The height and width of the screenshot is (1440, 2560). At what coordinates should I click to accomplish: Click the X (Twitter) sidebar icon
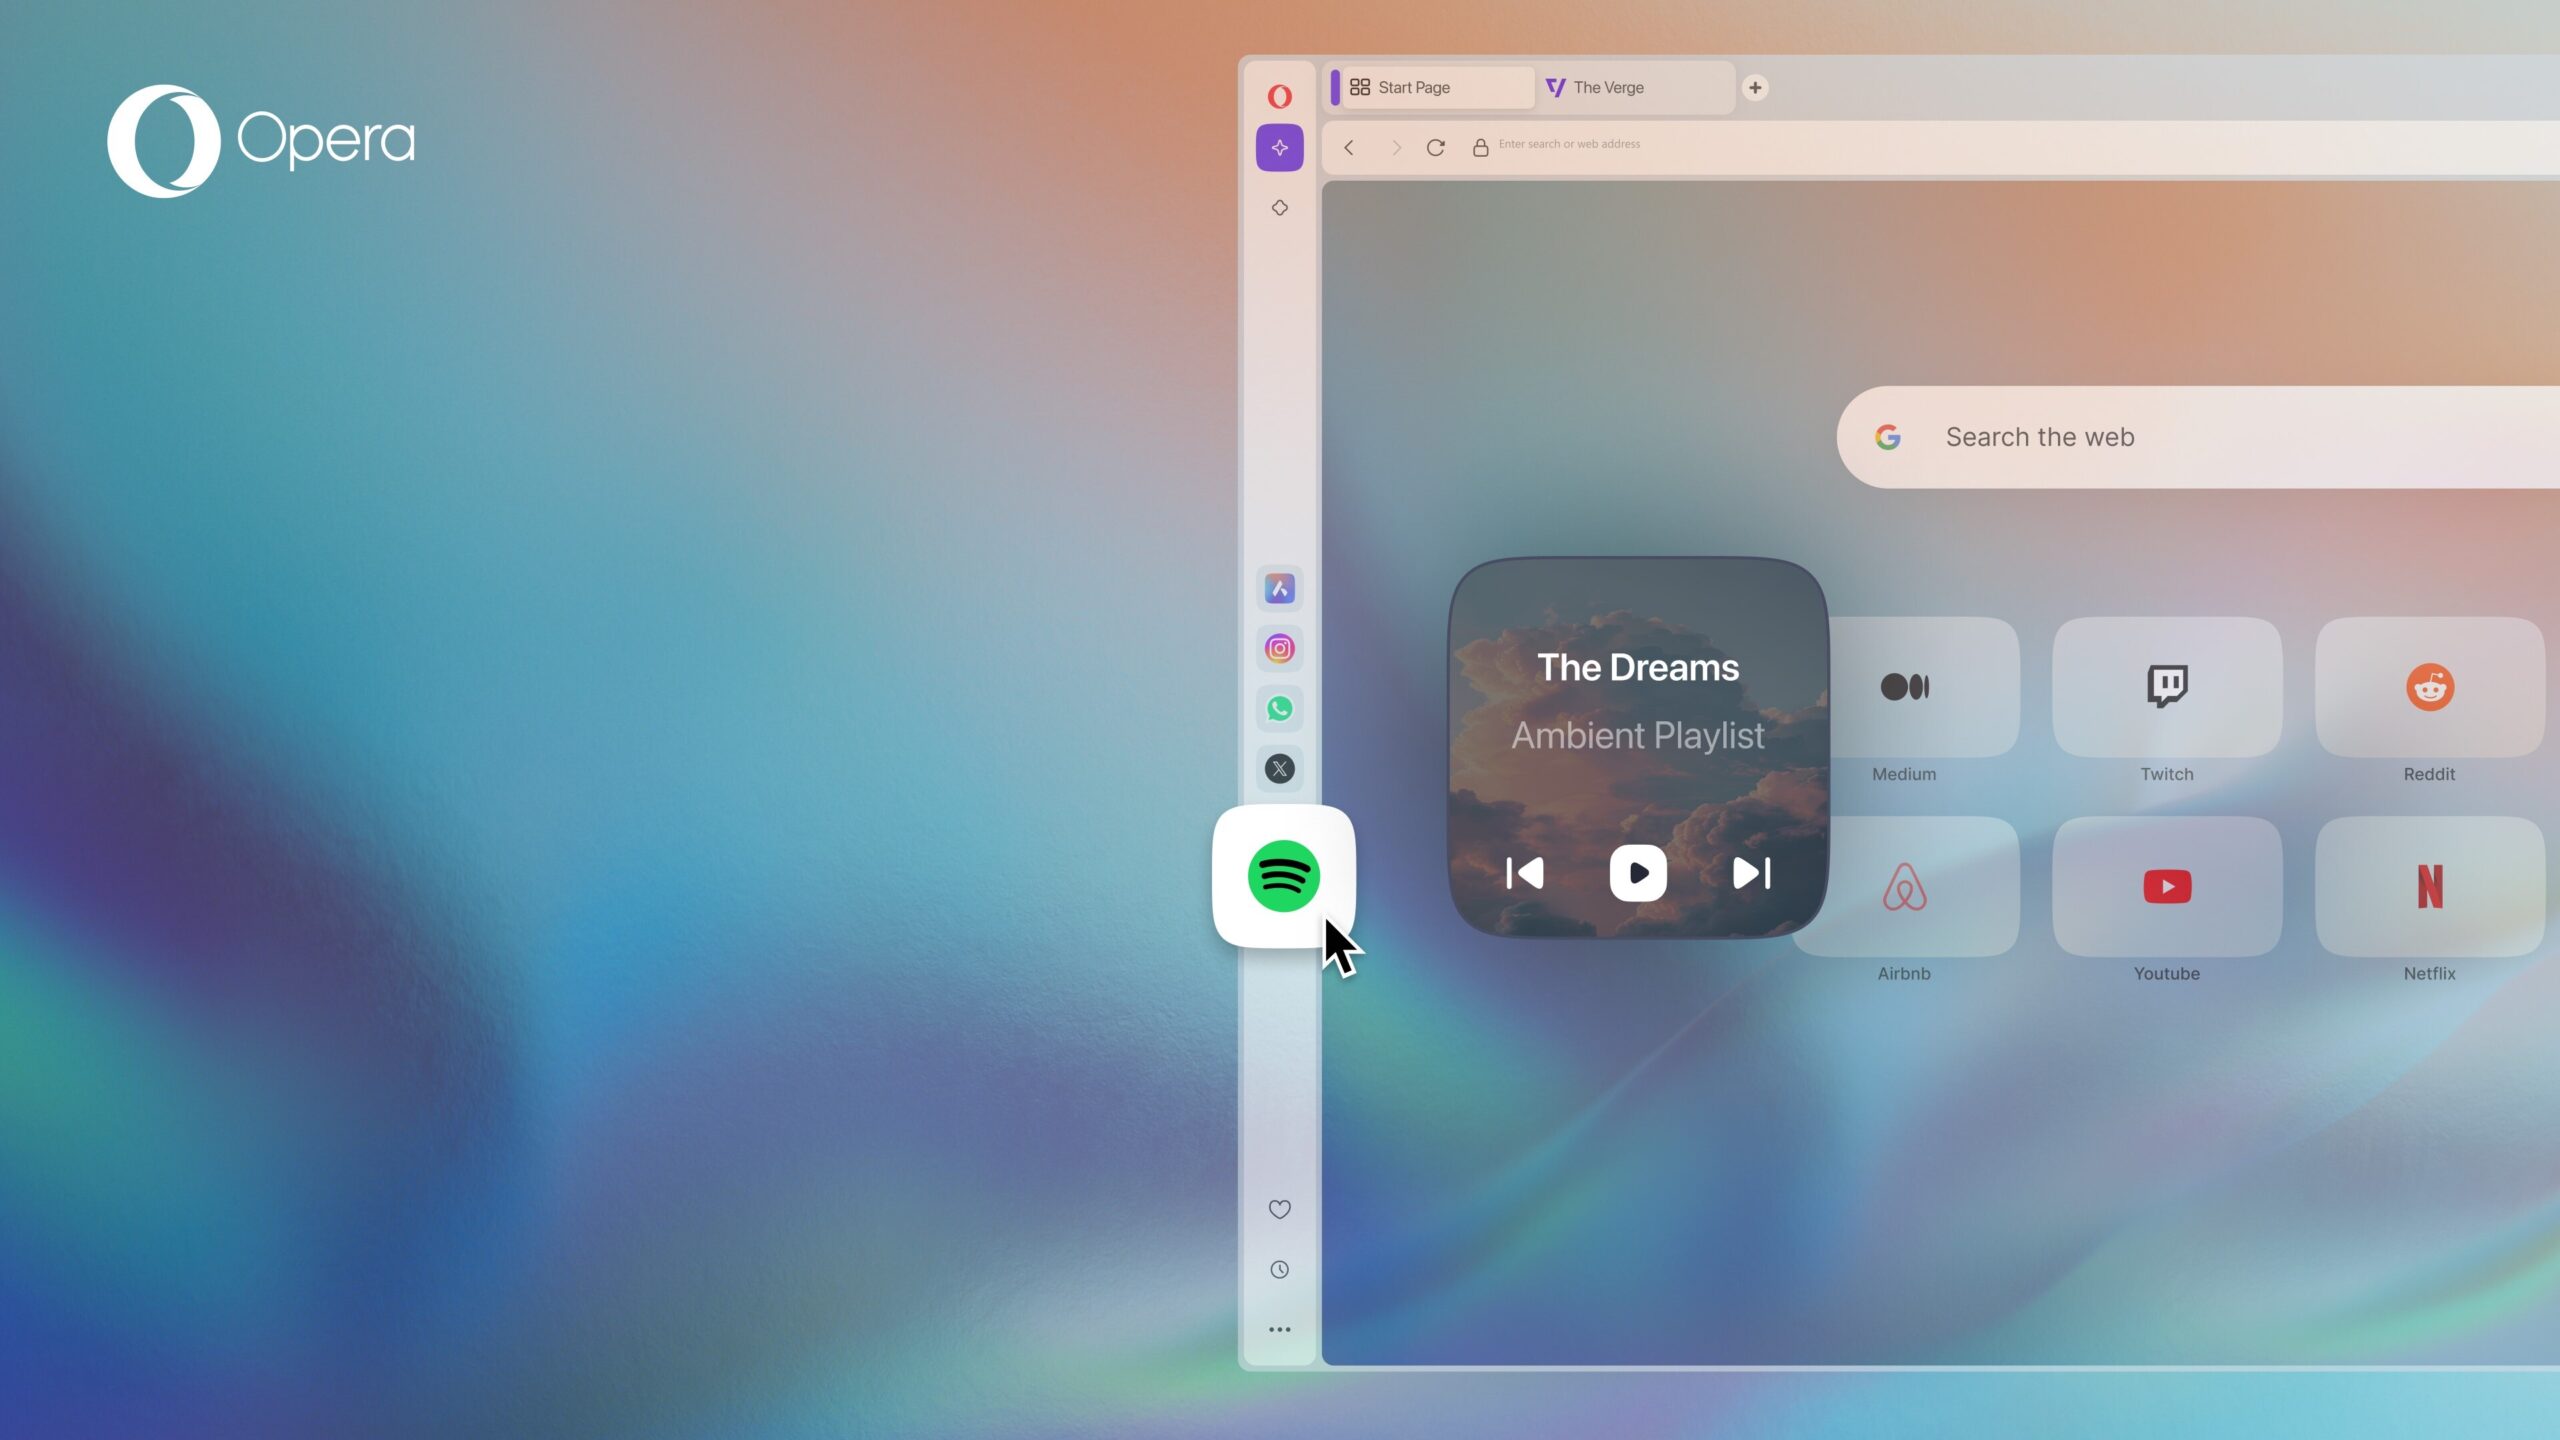tap(1280, 768)
